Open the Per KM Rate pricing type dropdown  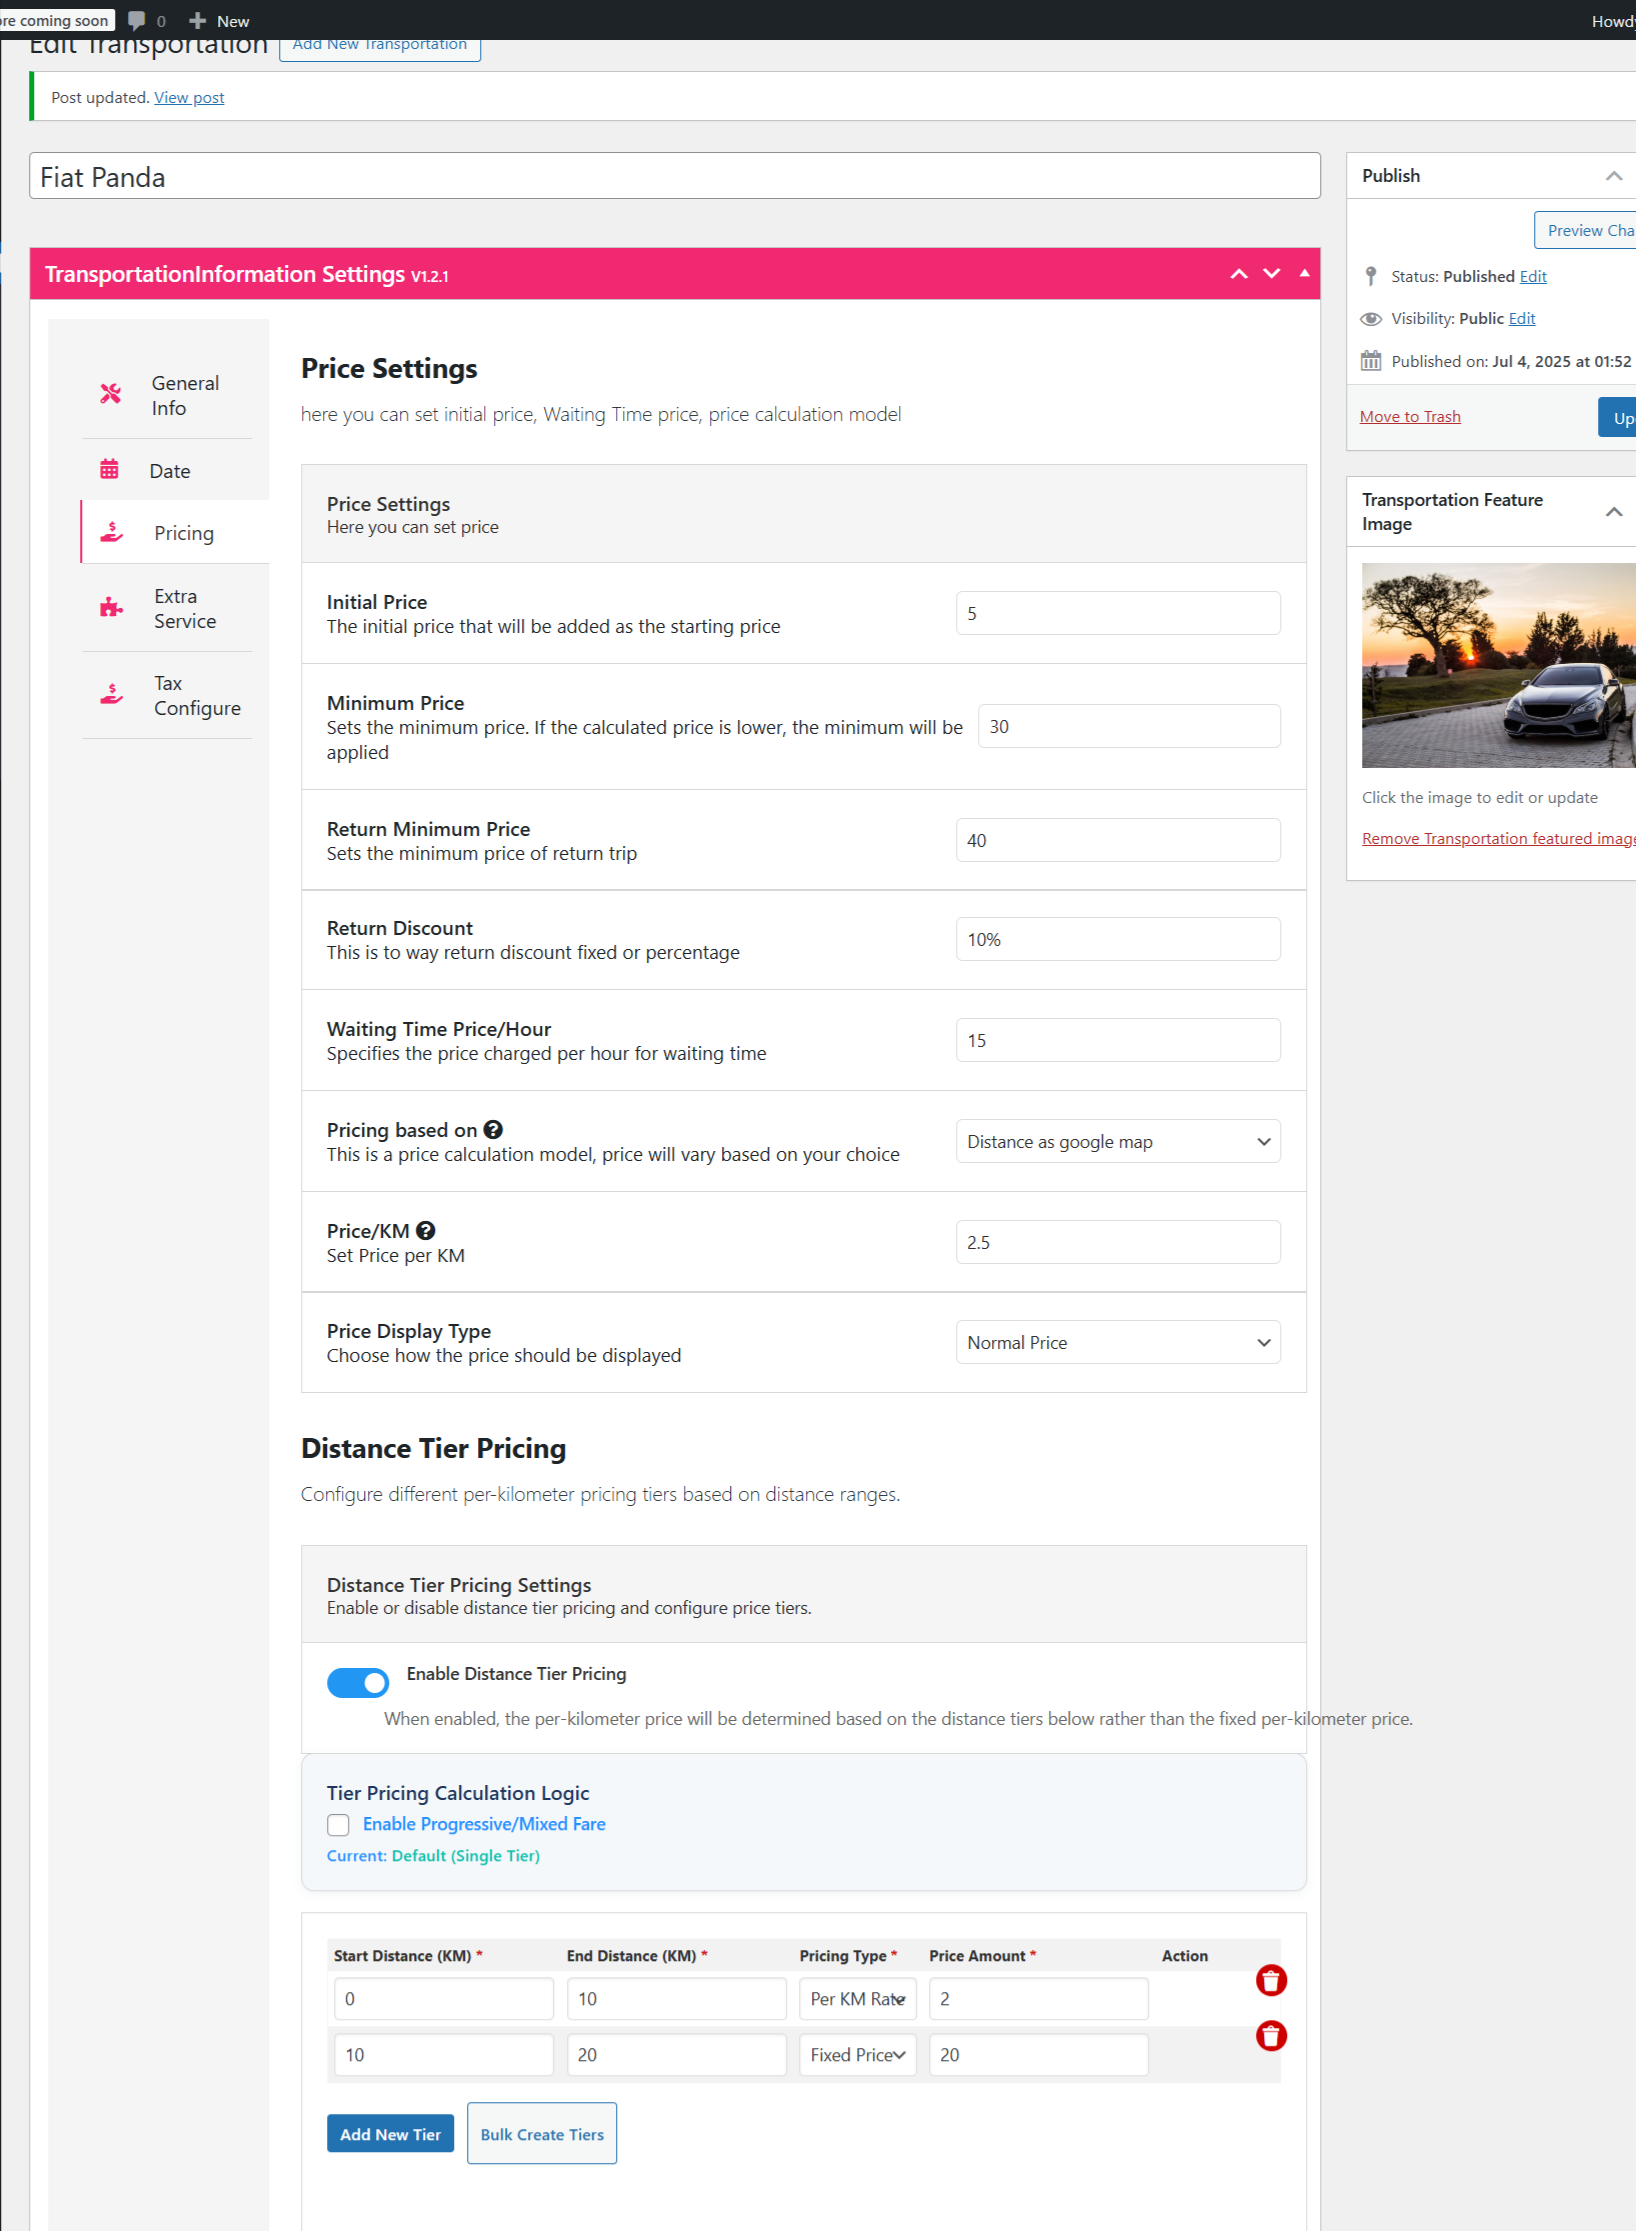[x=858, y=1999]
